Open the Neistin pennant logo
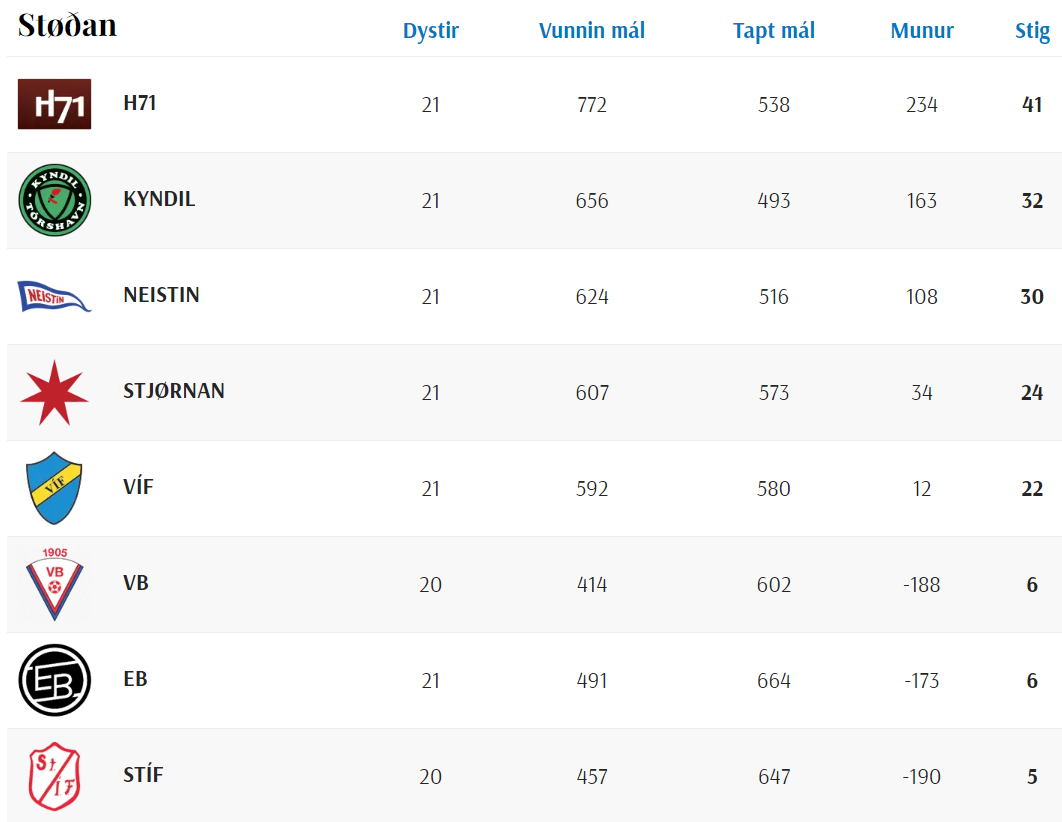This screenshot has height=822, width=1062. tap(54, 297)
